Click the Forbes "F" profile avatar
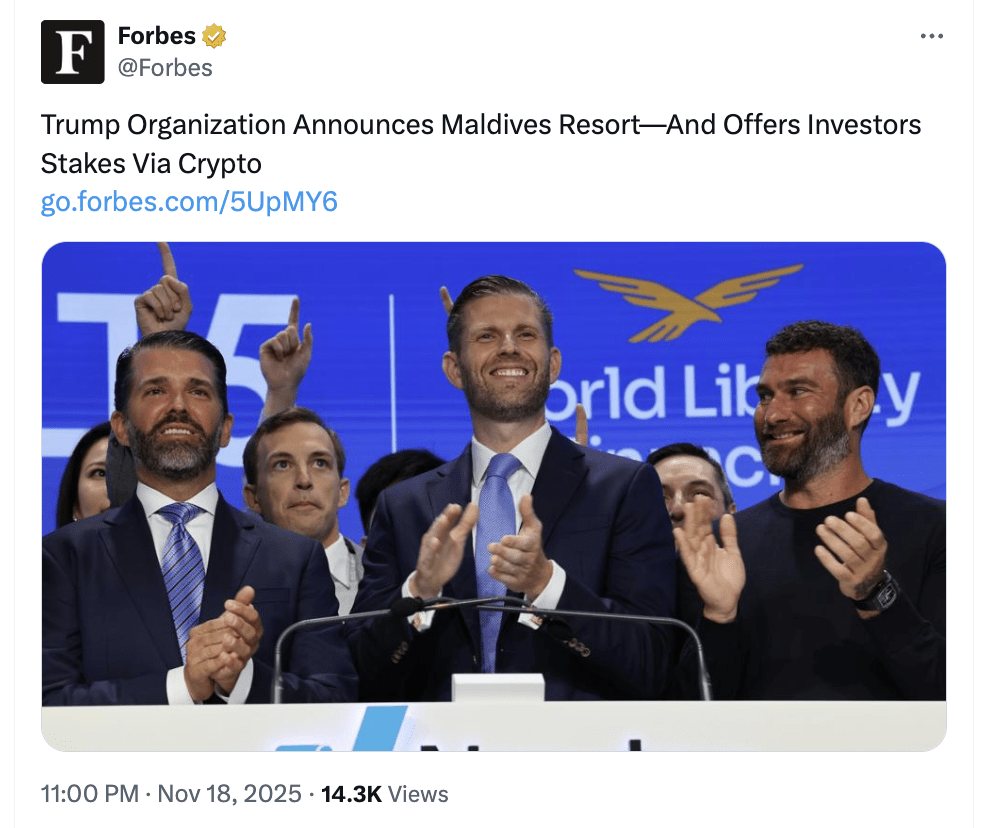 point(72,52)
